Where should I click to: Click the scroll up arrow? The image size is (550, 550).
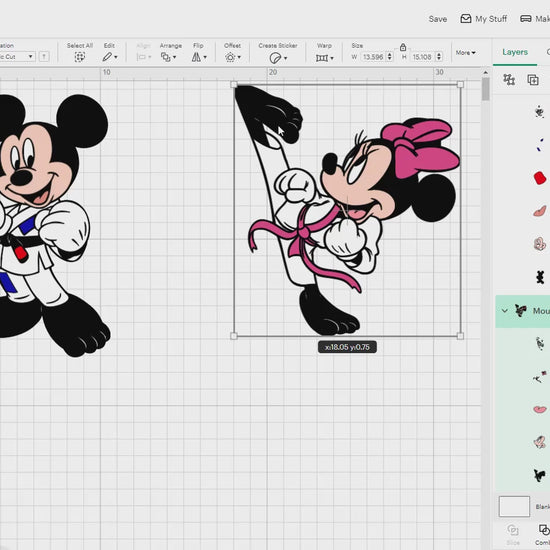(x=485, y=73)
